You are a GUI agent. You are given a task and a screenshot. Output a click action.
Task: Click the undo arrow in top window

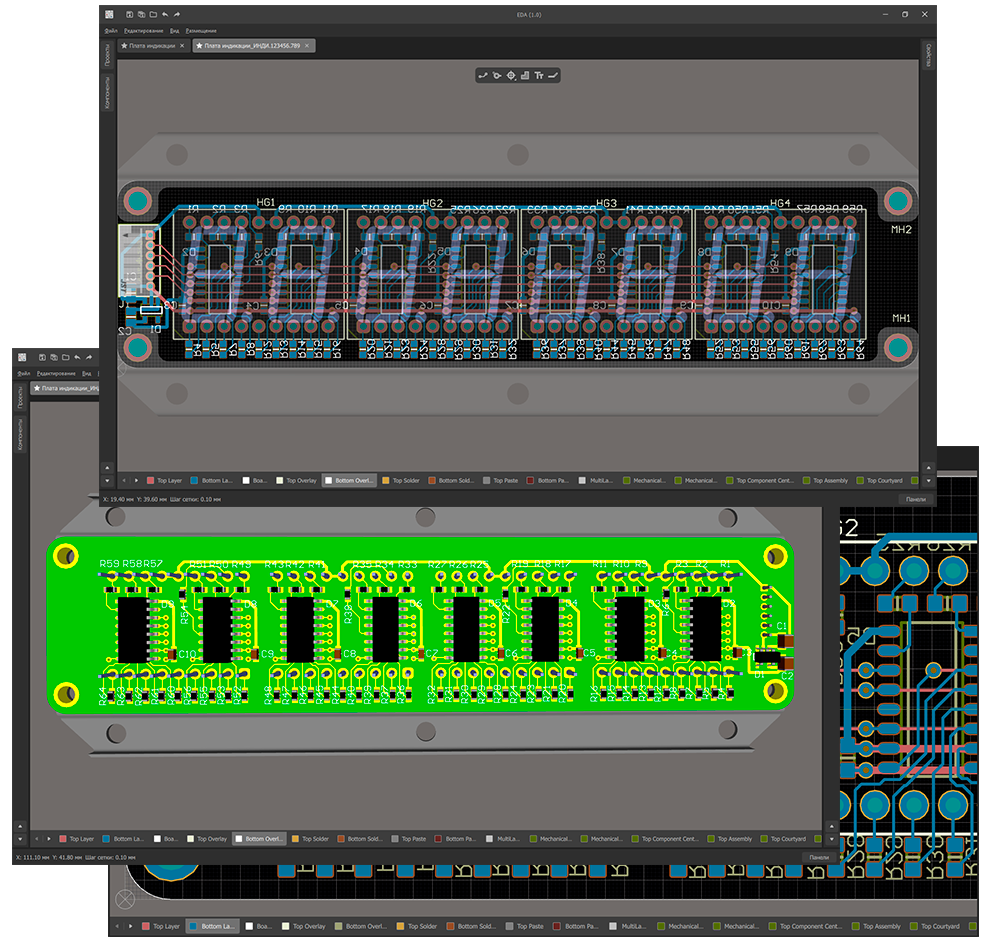(164, 15)
